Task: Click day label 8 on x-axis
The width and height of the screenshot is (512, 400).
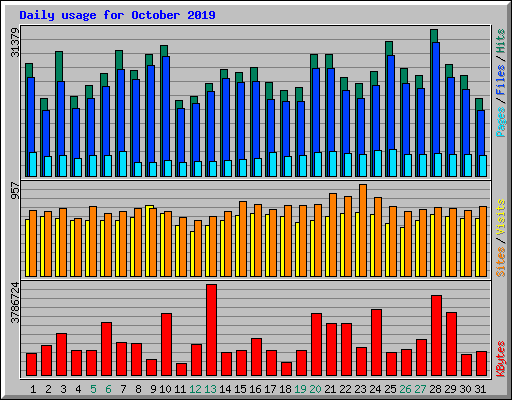Action: pos(138,389)
